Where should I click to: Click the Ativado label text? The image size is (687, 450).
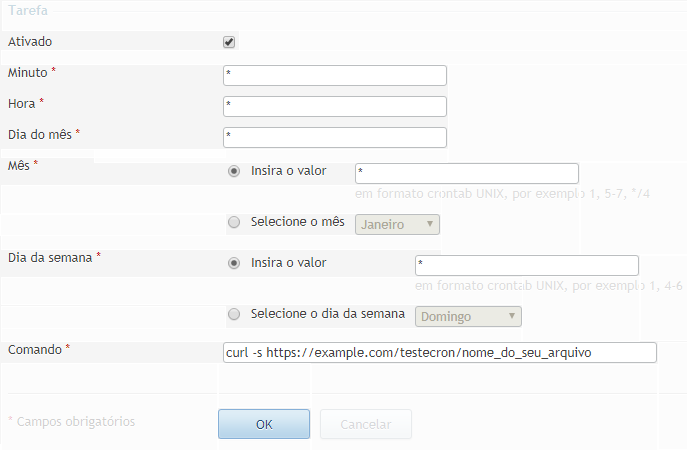point(30,42)
